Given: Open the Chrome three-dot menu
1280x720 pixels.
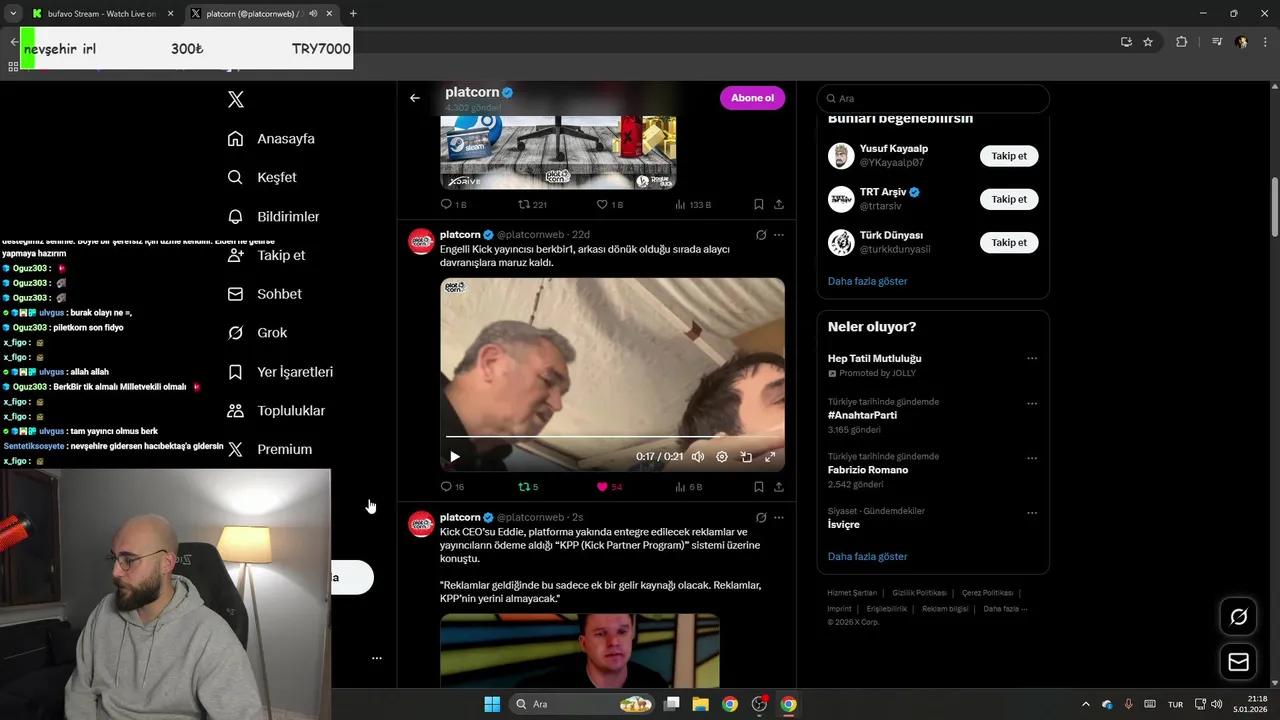Looking at the screenshot, I should 1266,42.
